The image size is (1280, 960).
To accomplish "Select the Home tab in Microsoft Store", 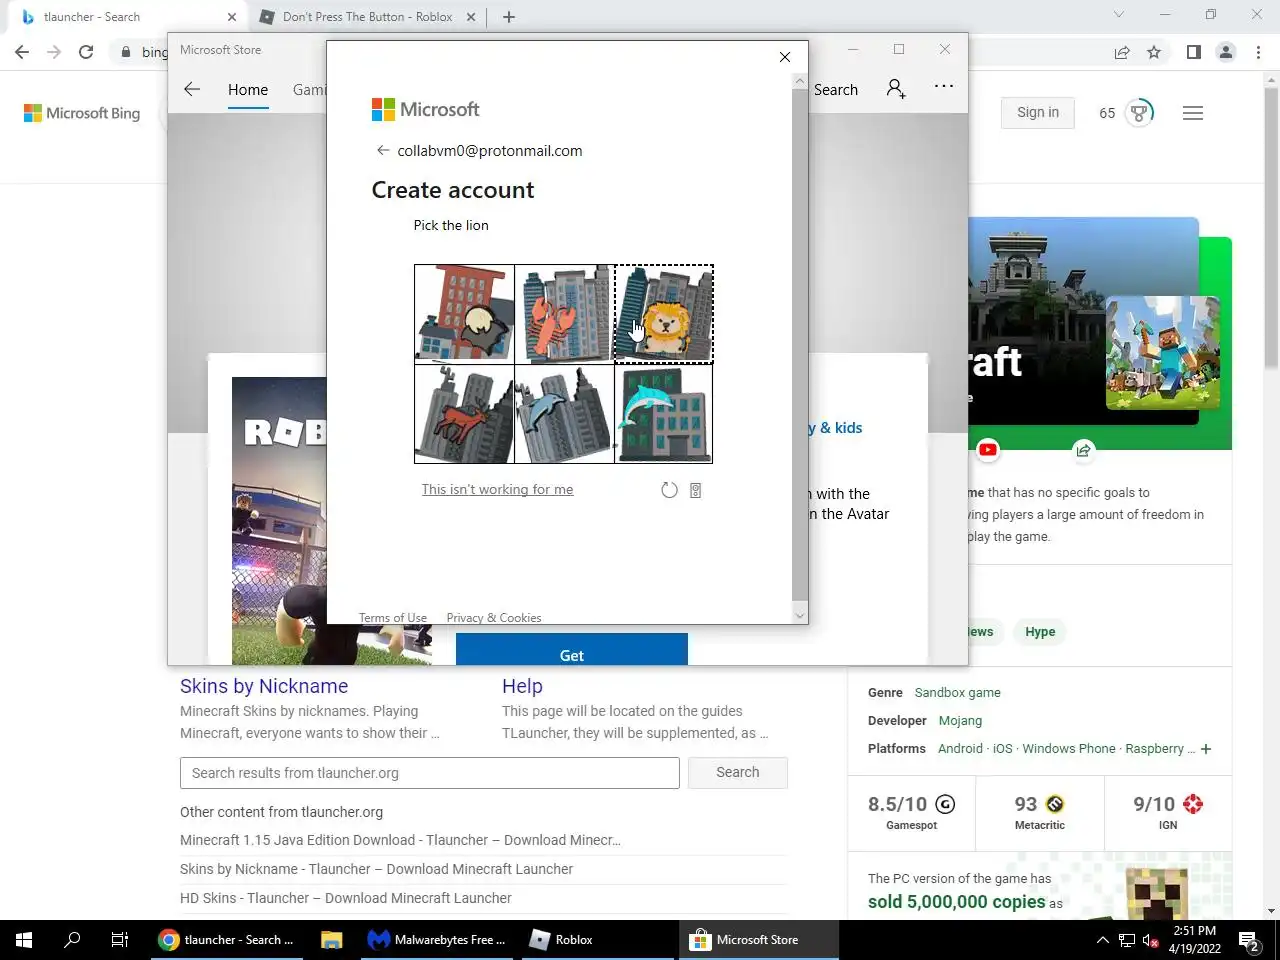I will (x=248, y=89).
